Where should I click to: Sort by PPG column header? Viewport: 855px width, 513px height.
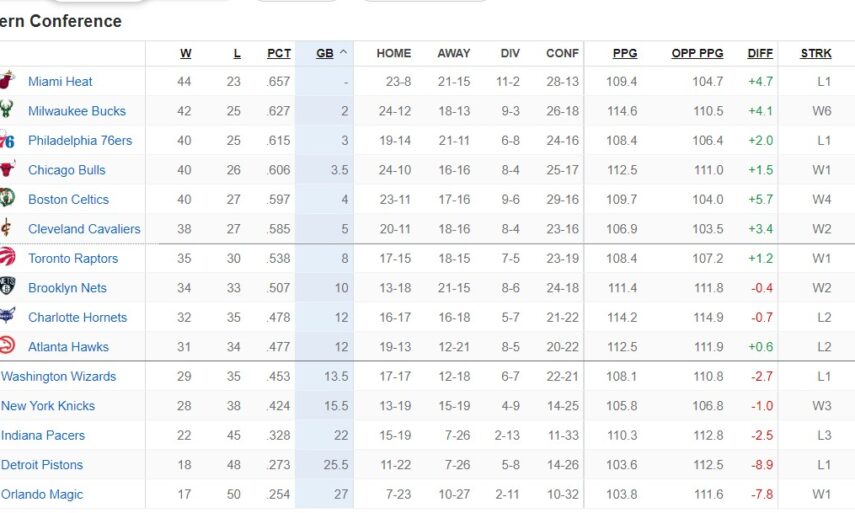624,54
